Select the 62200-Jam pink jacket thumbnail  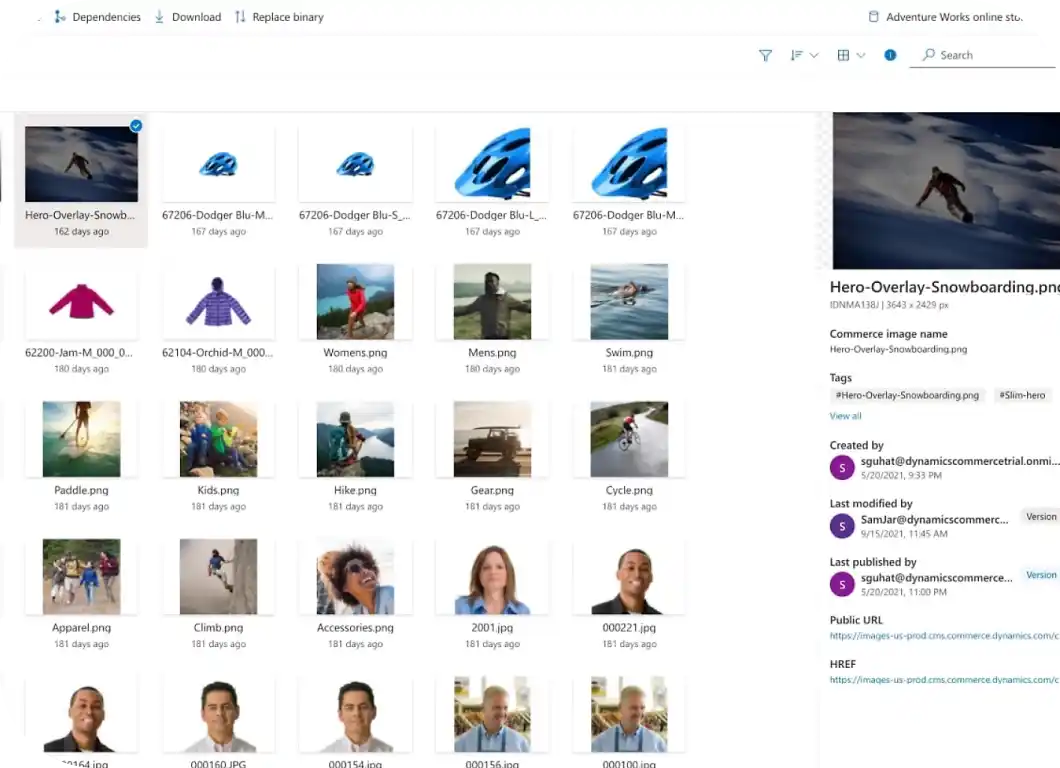click(x=81, y=302)
